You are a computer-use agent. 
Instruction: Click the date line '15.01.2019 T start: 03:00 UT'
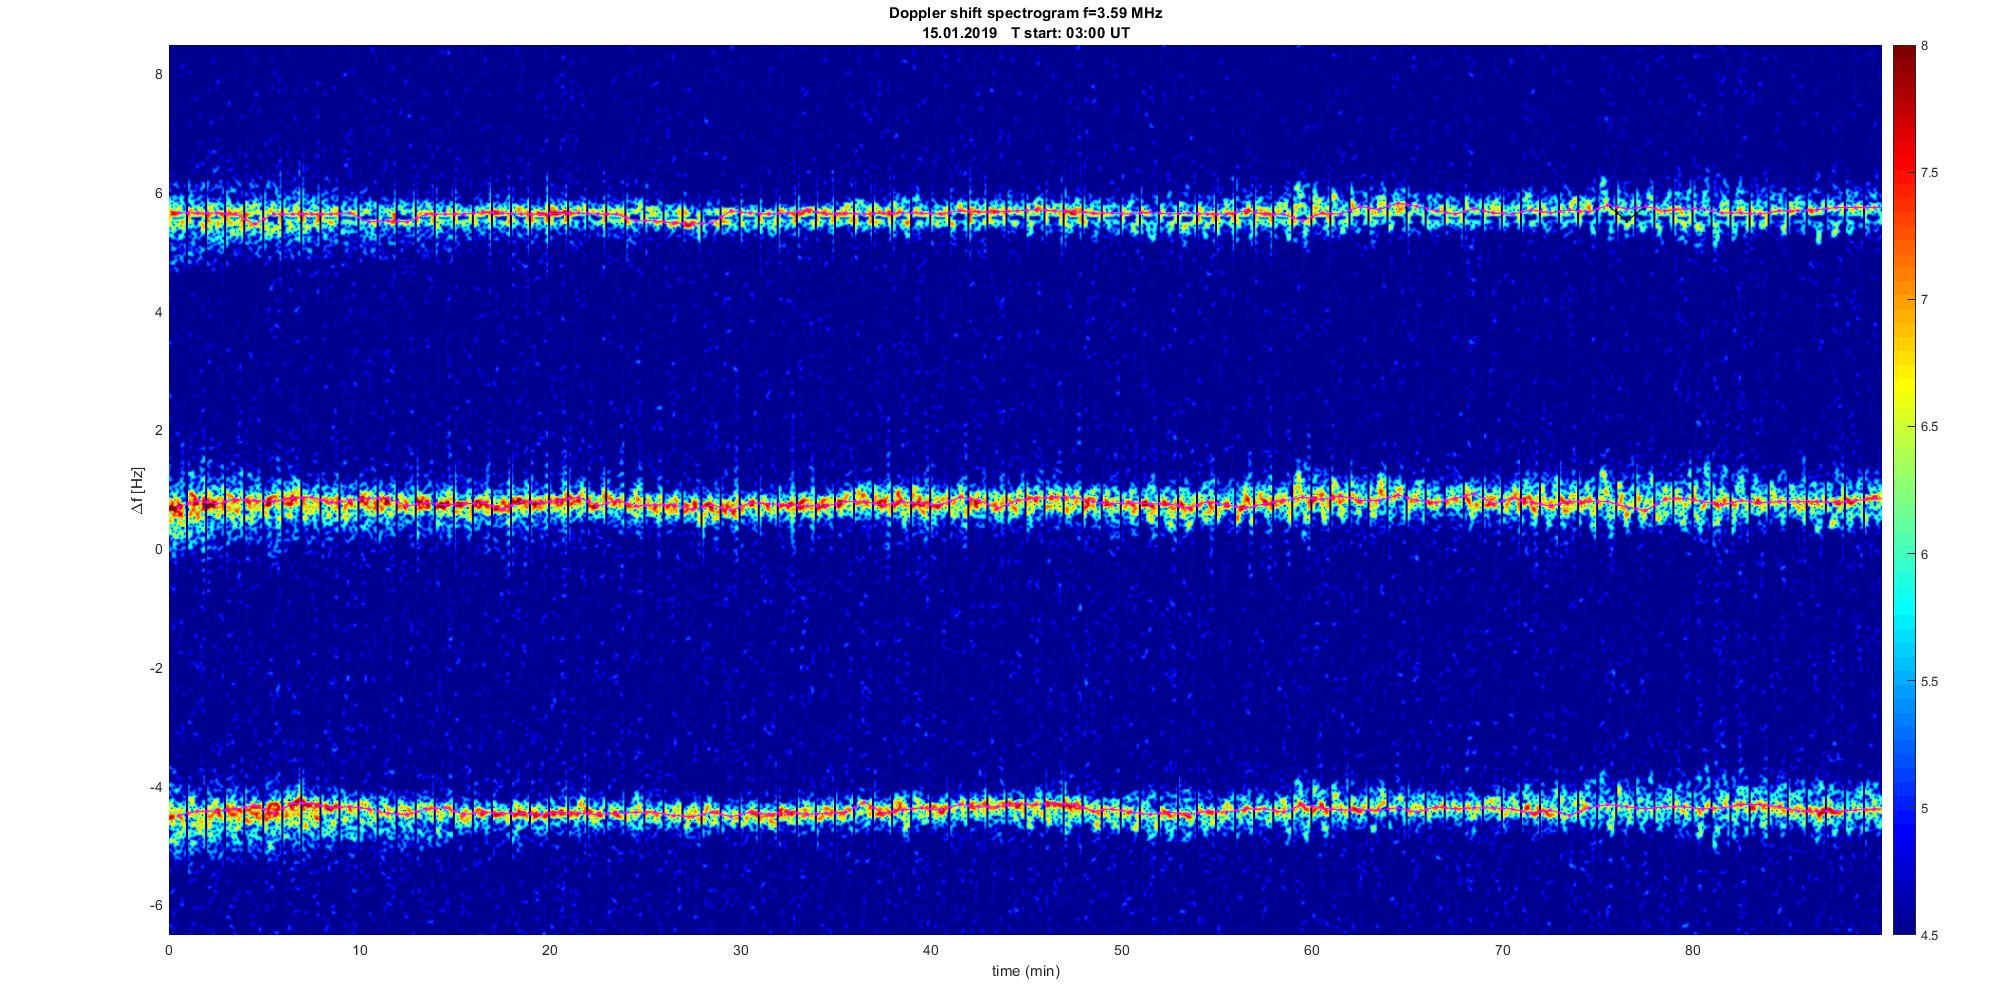tap(1025, 32)
